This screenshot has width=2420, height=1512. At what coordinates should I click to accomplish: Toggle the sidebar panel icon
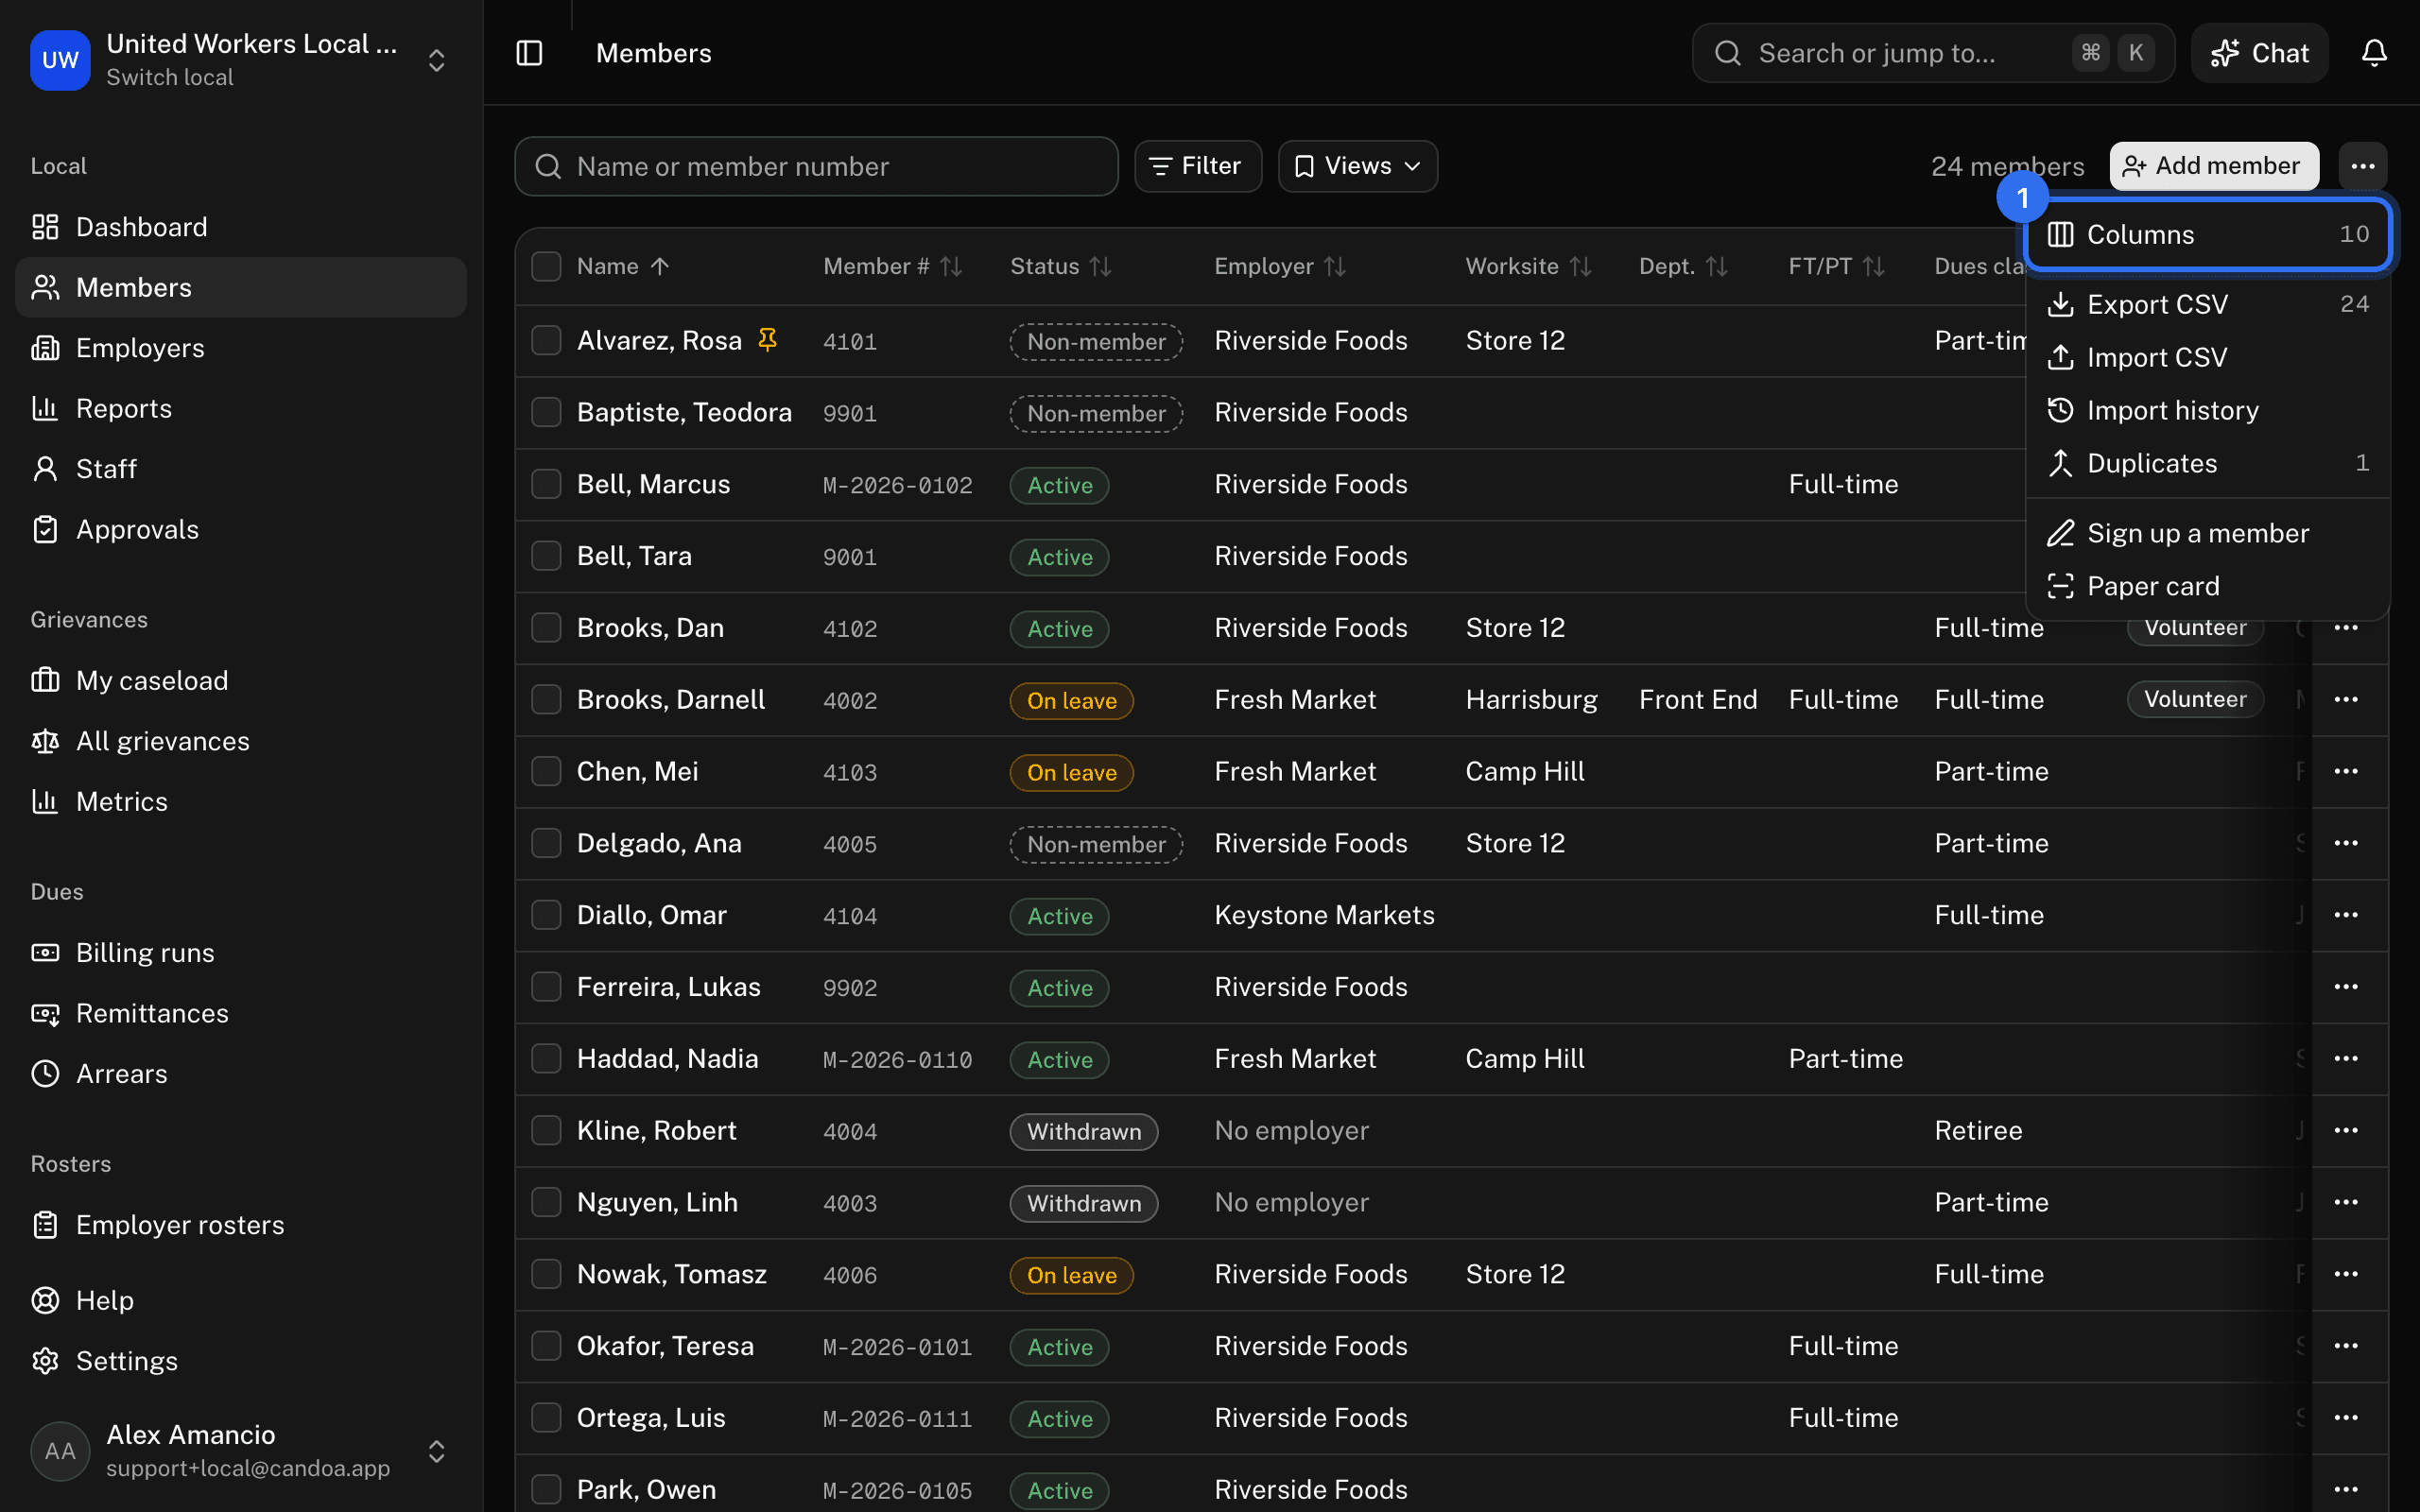click(529, 53)
